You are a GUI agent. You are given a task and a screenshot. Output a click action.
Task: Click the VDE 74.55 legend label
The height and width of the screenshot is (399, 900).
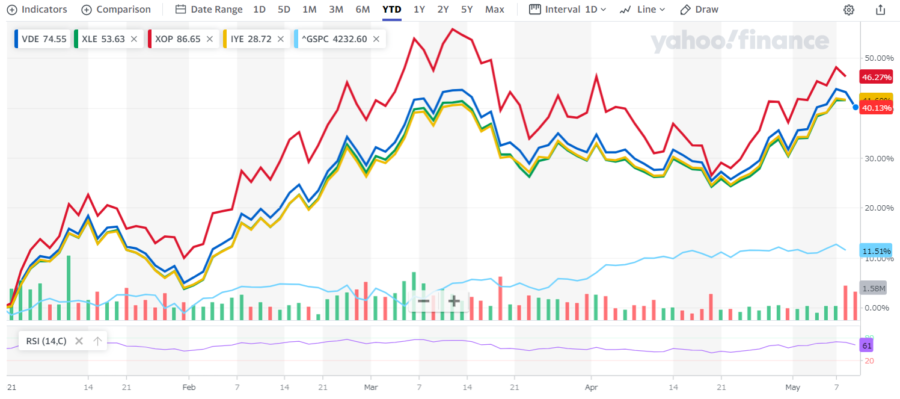point(44,39)
